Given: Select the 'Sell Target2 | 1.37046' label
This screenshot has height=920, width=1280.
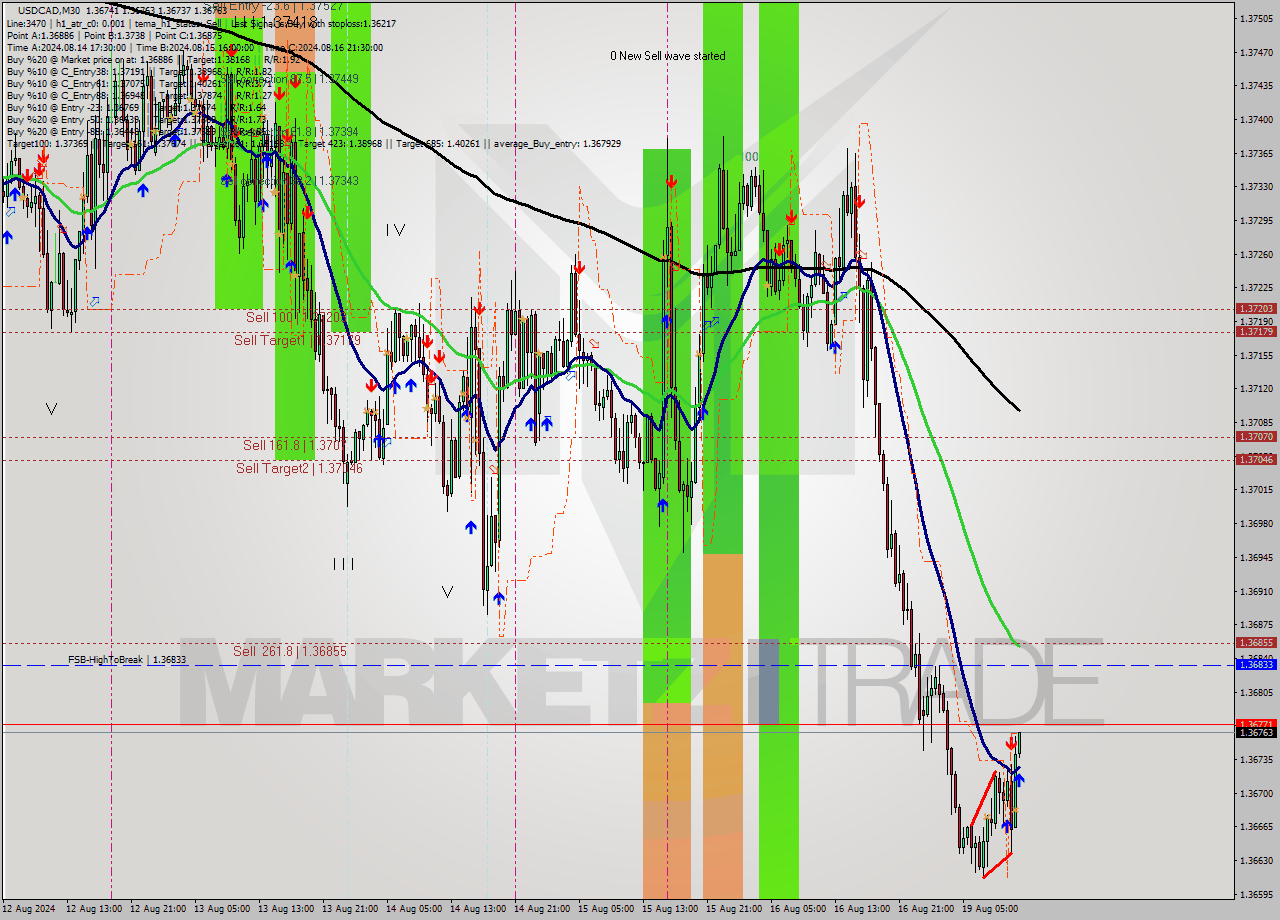Looking at the screenshot, I should (299, 468).
